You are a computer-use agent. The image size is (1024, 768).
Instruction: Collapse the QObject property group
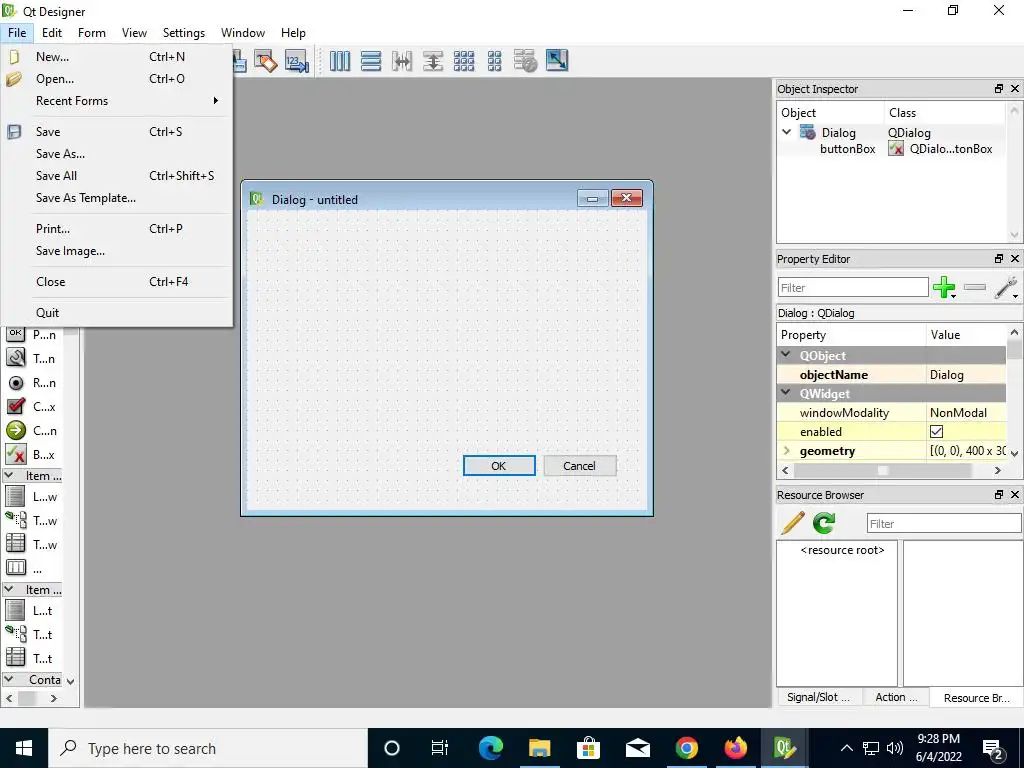786,355
